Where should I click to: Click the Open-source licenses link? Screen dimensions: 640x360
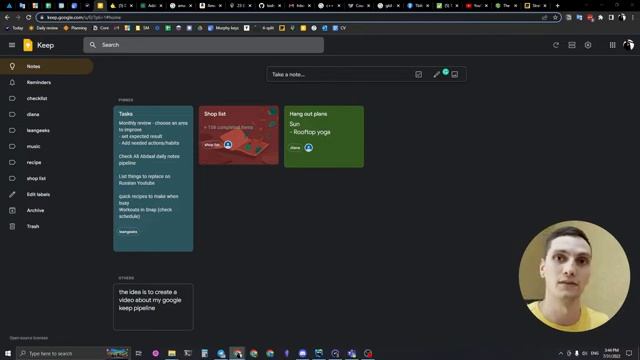(x=29, y=338)
